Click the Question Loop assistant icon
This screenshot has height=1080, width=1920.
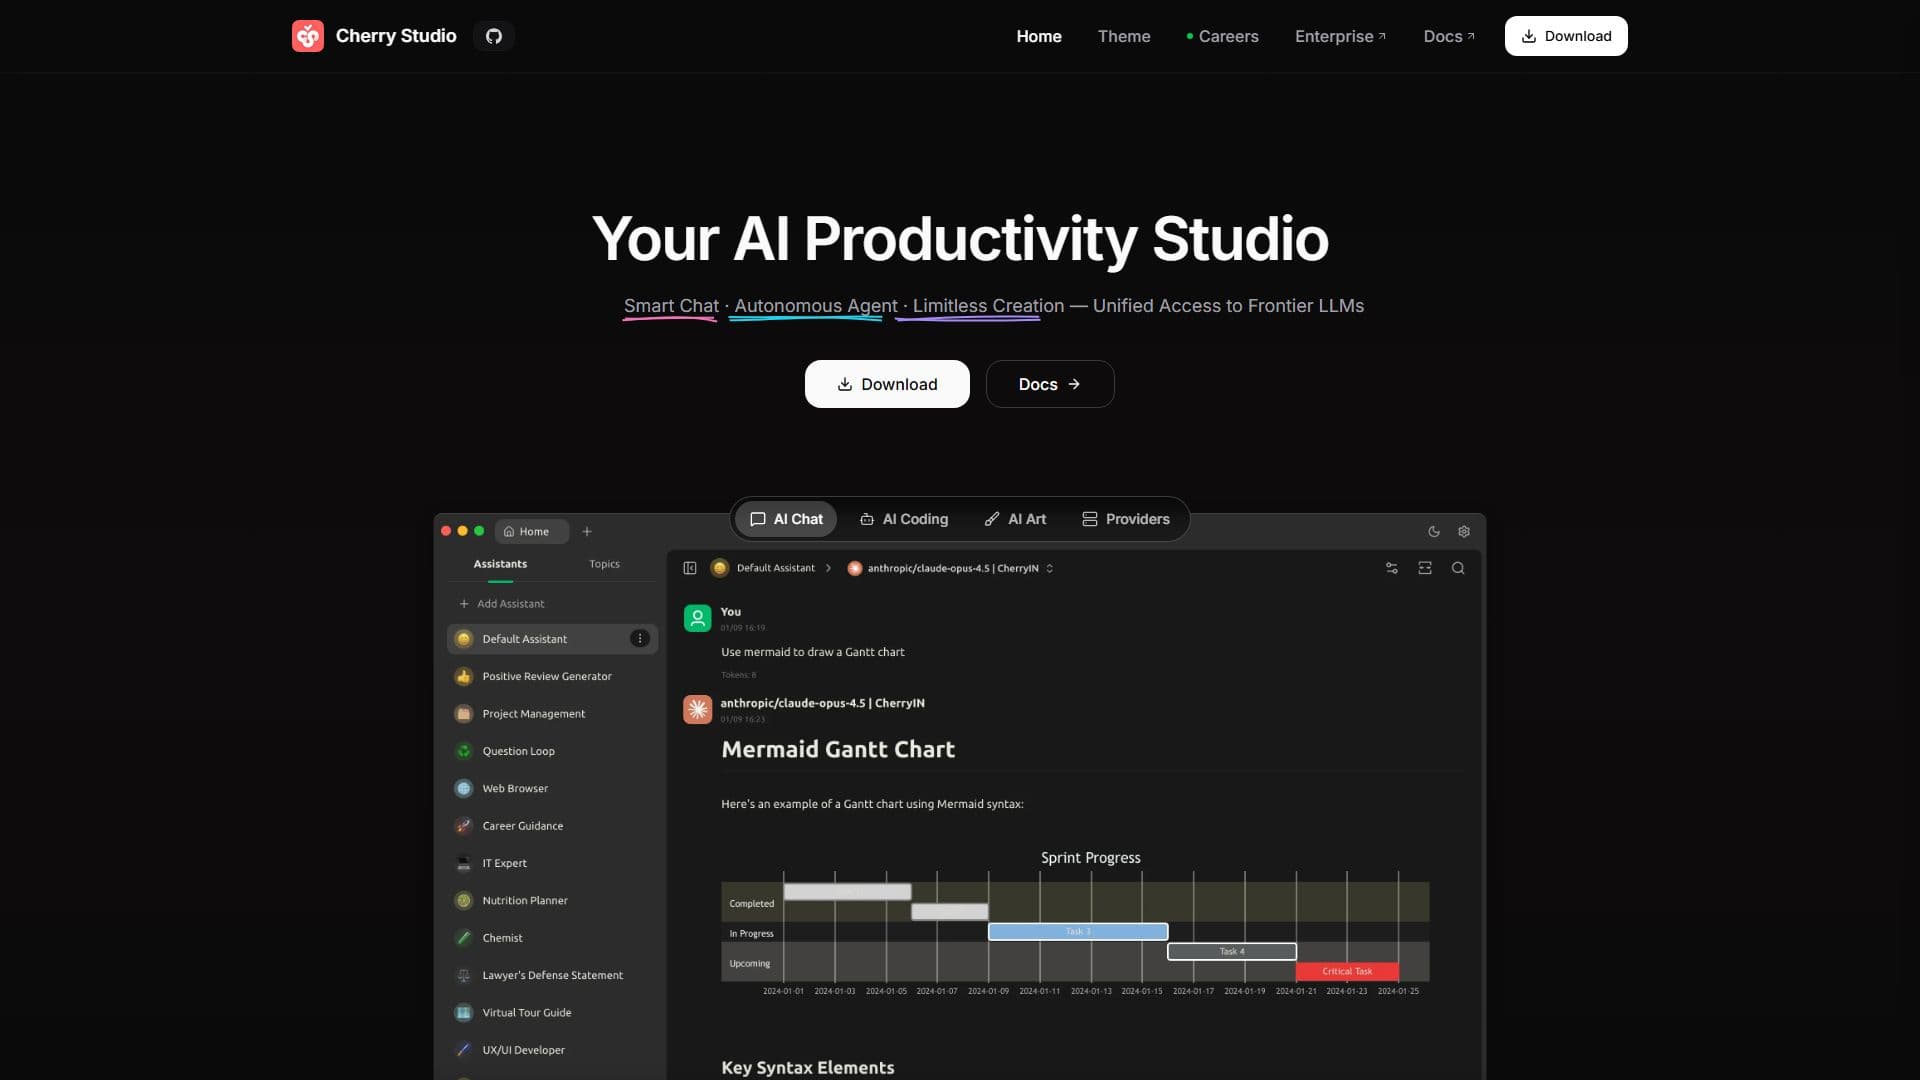464,751
